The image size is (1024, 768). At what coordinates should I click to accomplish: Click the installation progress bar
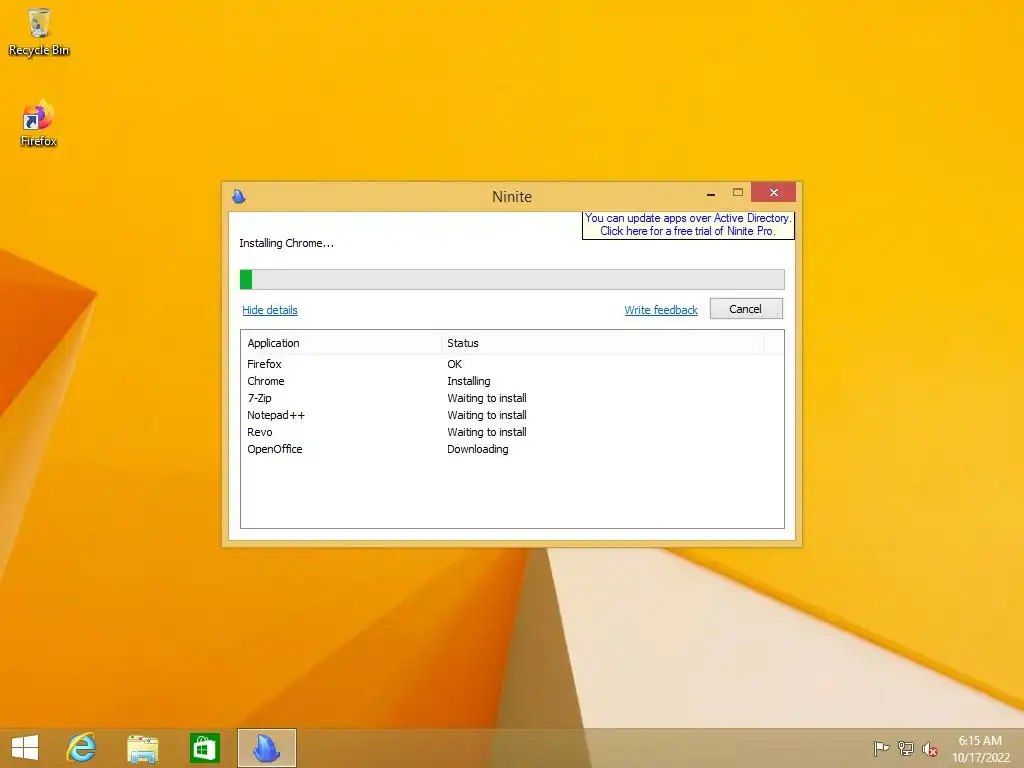512,280
